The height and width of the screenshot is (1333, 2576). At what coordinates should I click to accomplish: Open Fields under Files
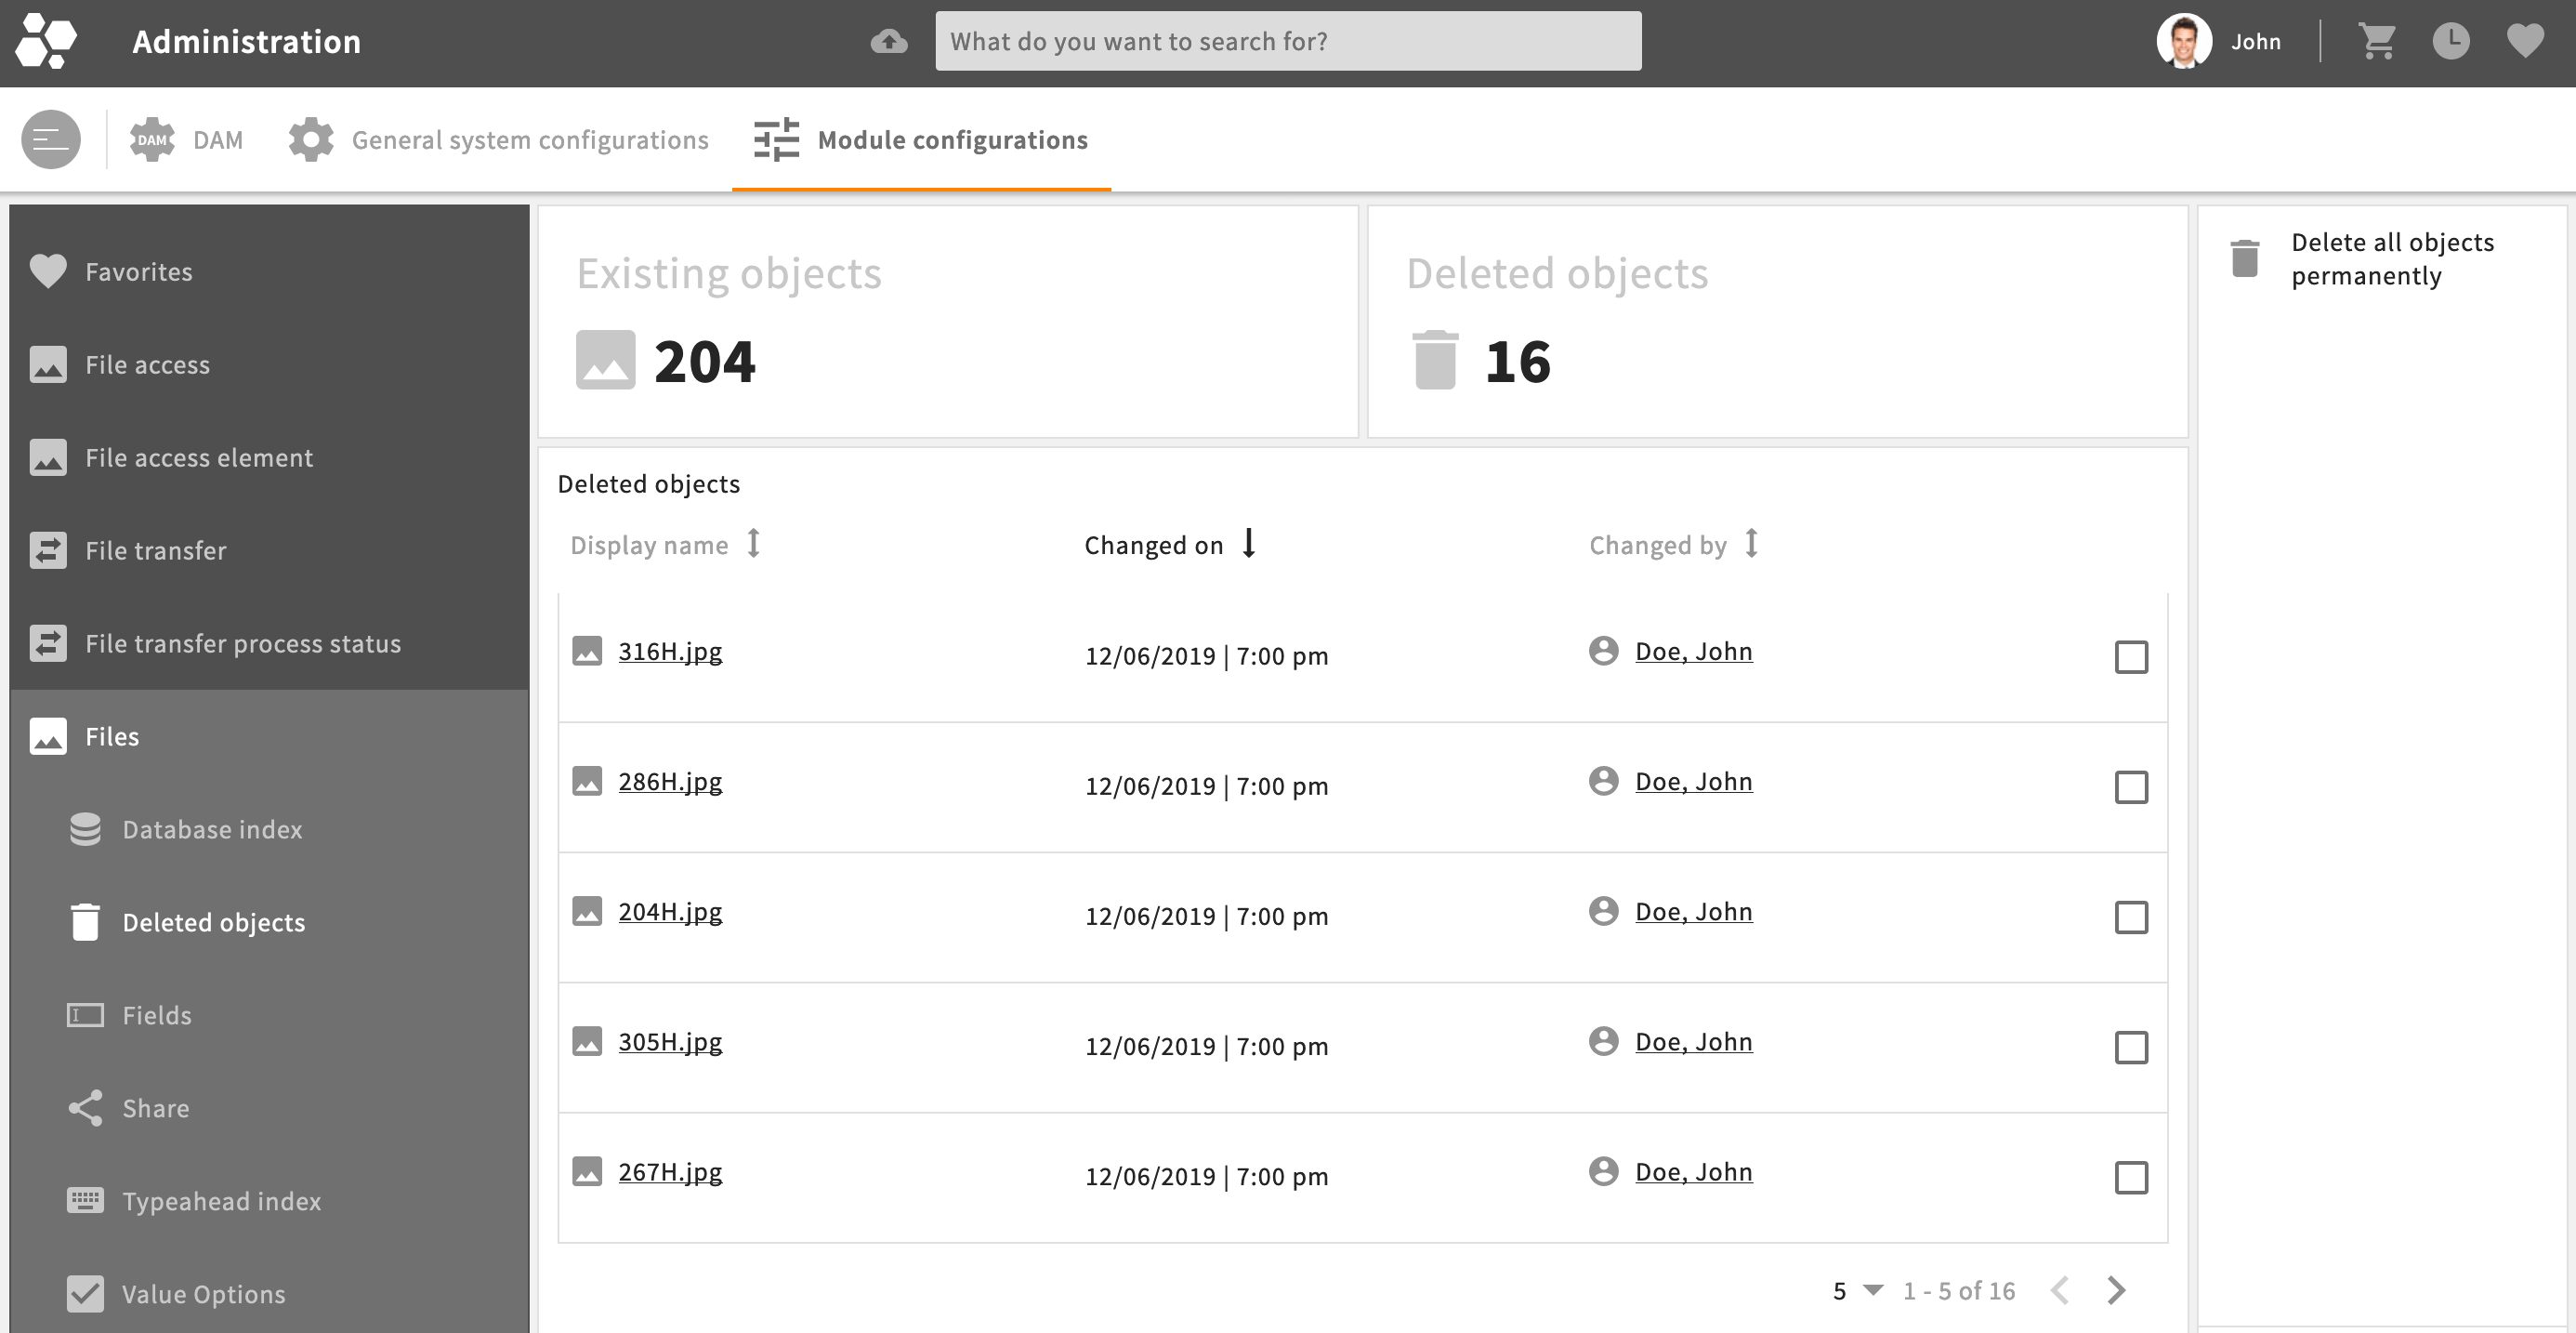[269, 1015]
